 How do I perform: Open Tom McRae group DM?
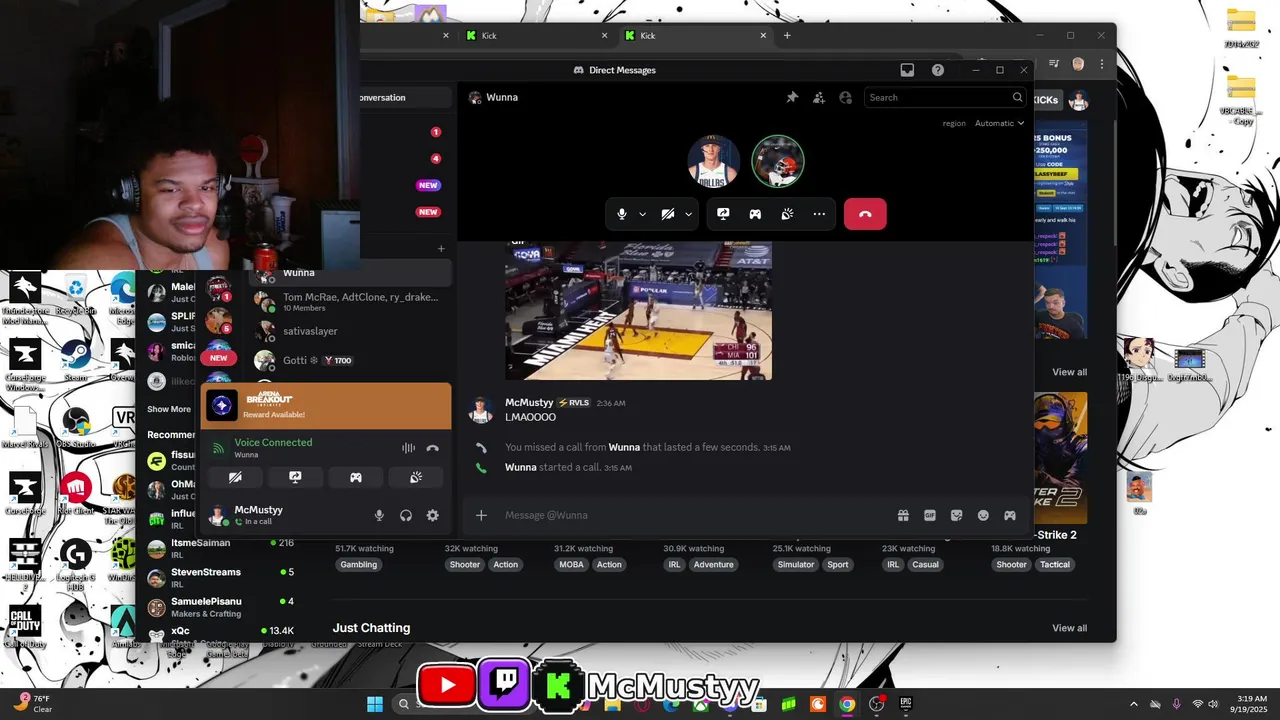(350, 301)
